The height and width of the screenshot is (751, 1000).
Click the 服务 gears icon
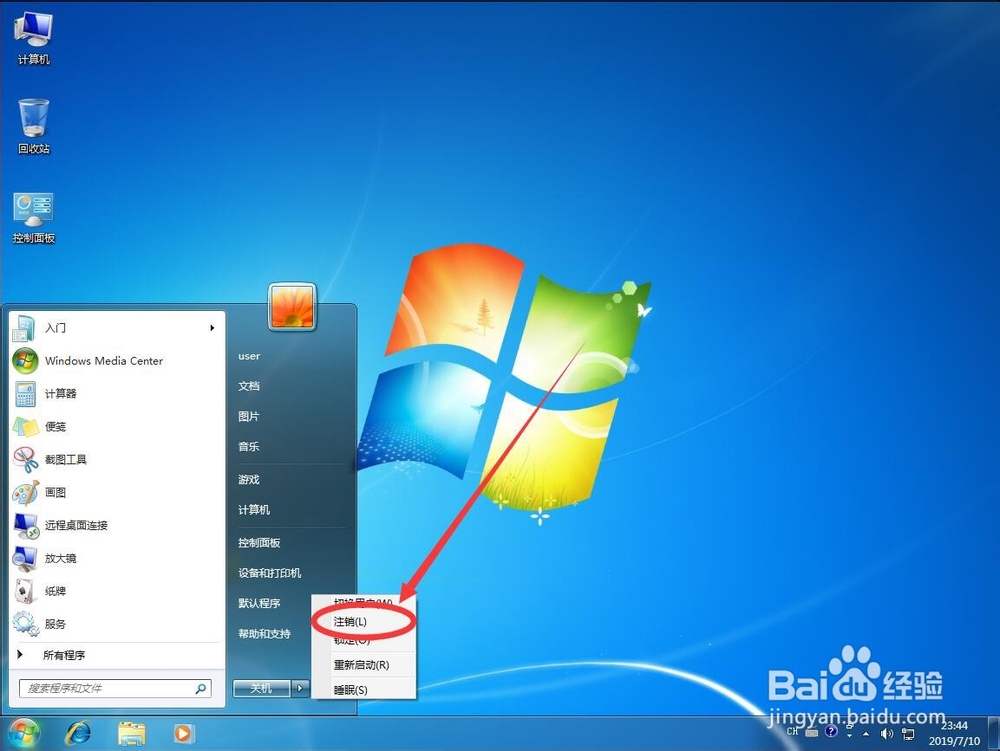click(x=26, y=624)
